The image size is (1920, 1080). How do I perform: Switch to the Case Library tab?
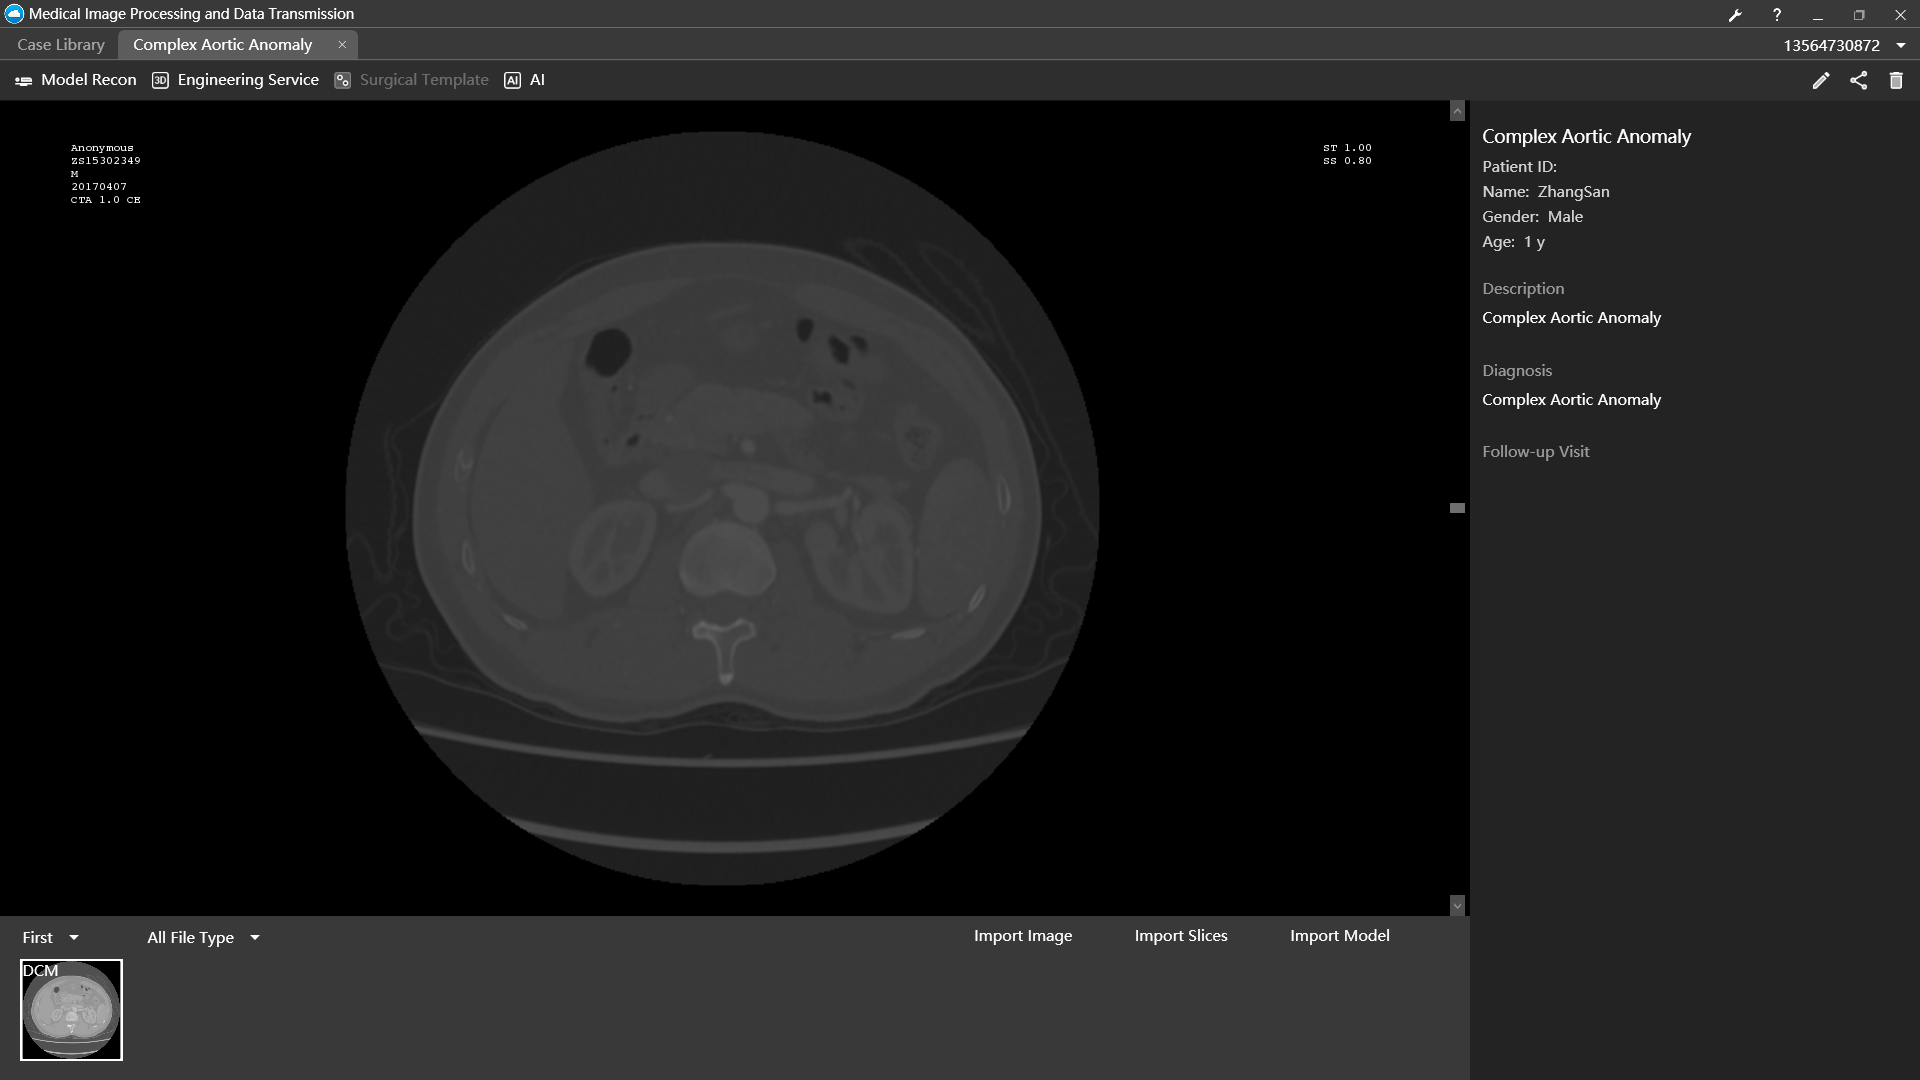coord(61,45)
